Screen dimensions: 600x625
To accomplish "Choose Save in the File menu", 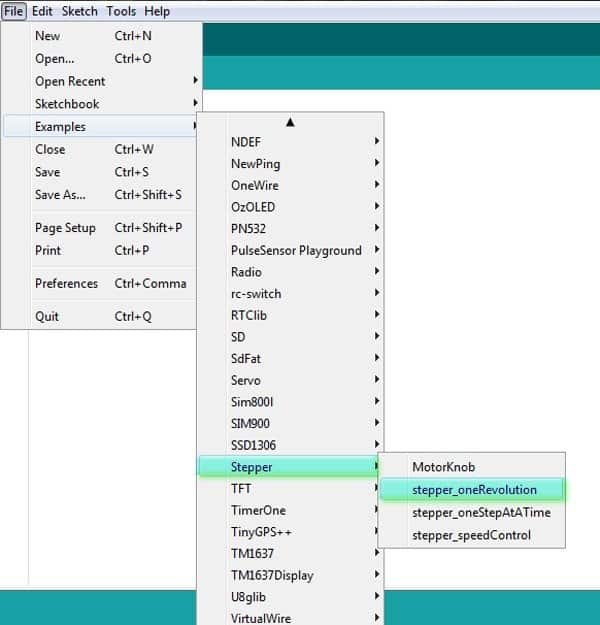I will [100, 172].
